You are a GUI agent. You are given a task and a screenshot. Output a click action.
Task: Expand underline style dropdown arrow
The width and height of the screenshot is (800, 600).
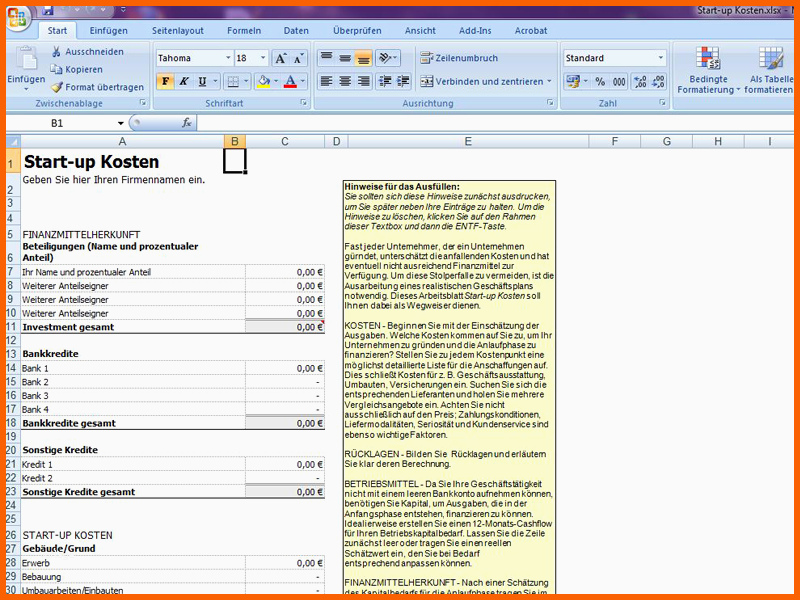(215, 81)
